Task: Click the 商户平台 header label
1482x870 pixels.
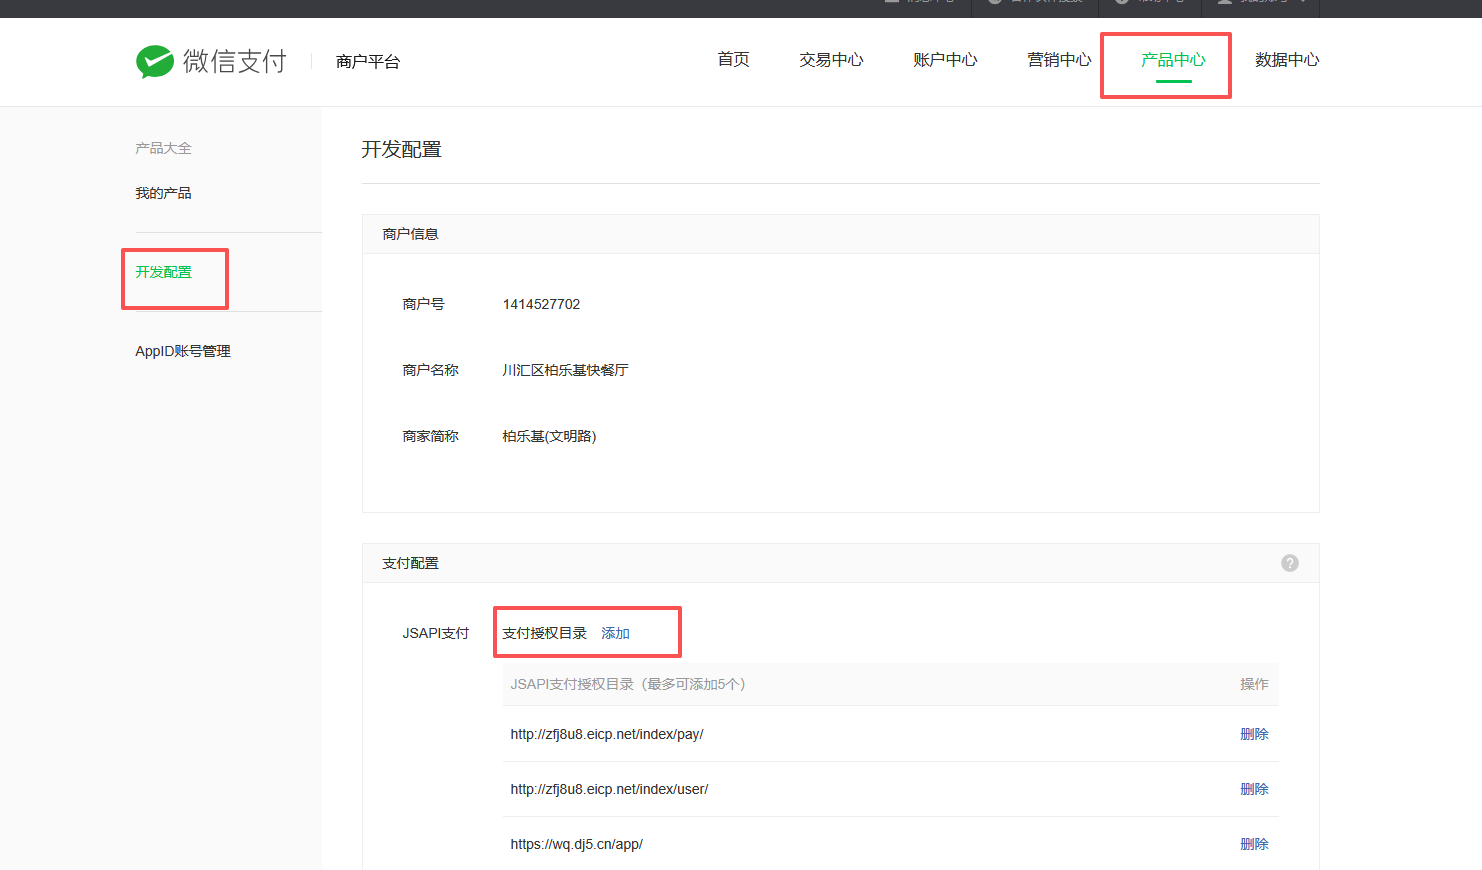Action: click(x=368, y=62)
